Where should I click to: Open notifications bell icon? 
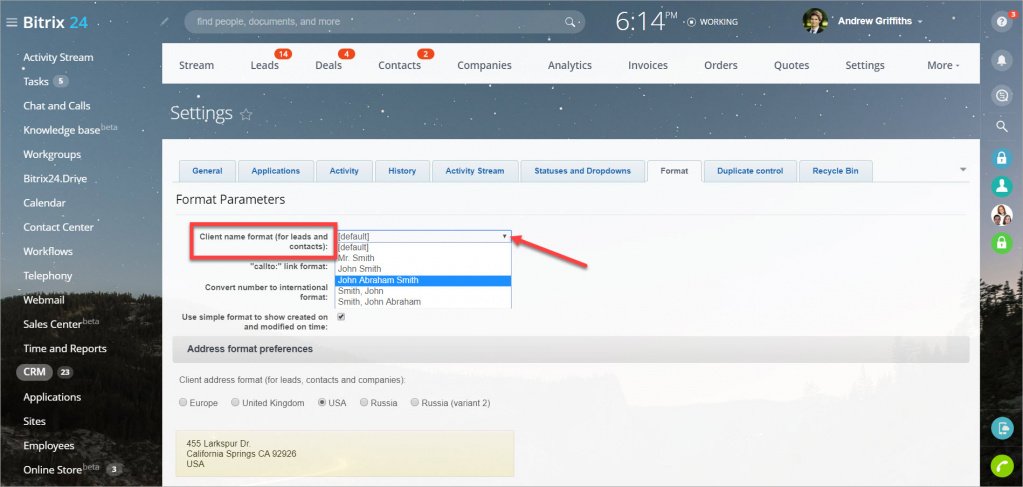click(x=1001, y=59)
